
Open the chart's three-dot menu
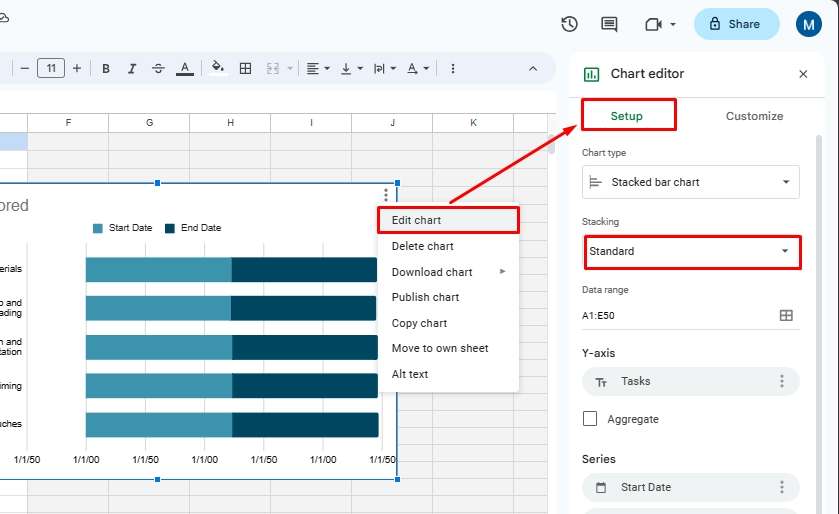tap(385, 195)
